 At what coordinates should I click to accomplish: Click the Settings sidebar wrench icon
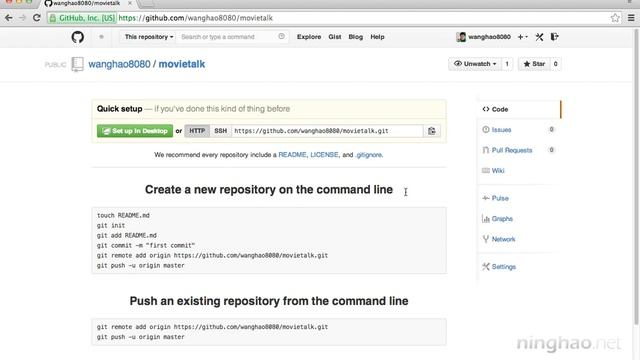(x=485, y=267)
